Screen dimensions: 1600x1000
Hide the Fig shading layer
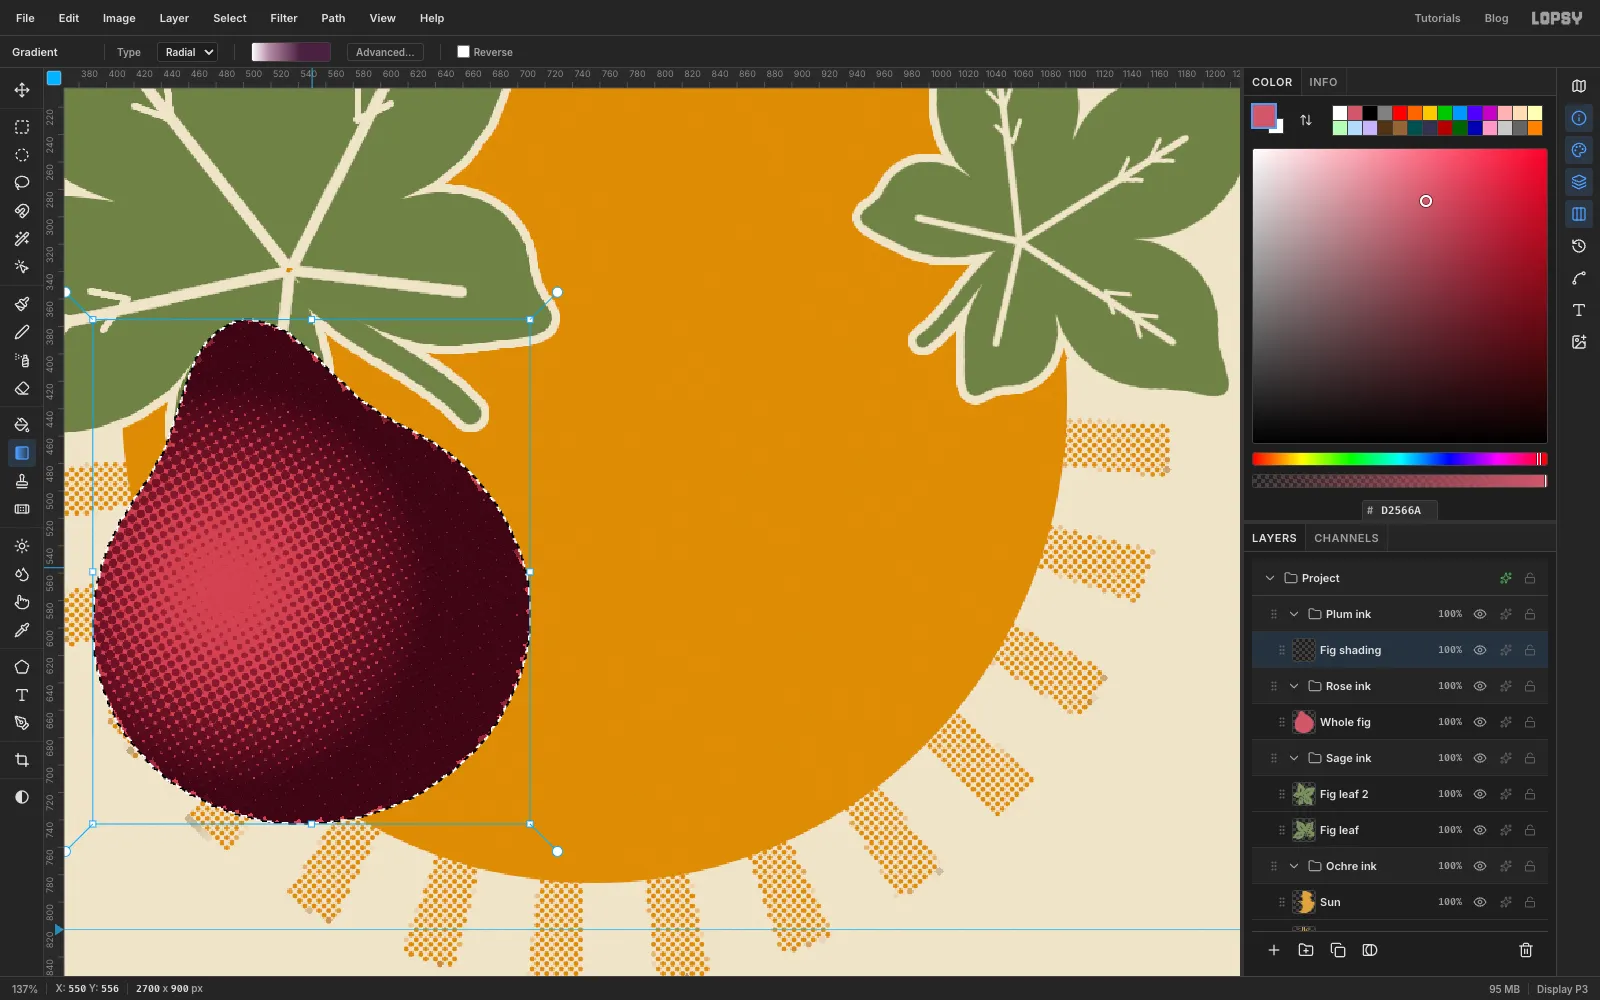coord(1480,650)
